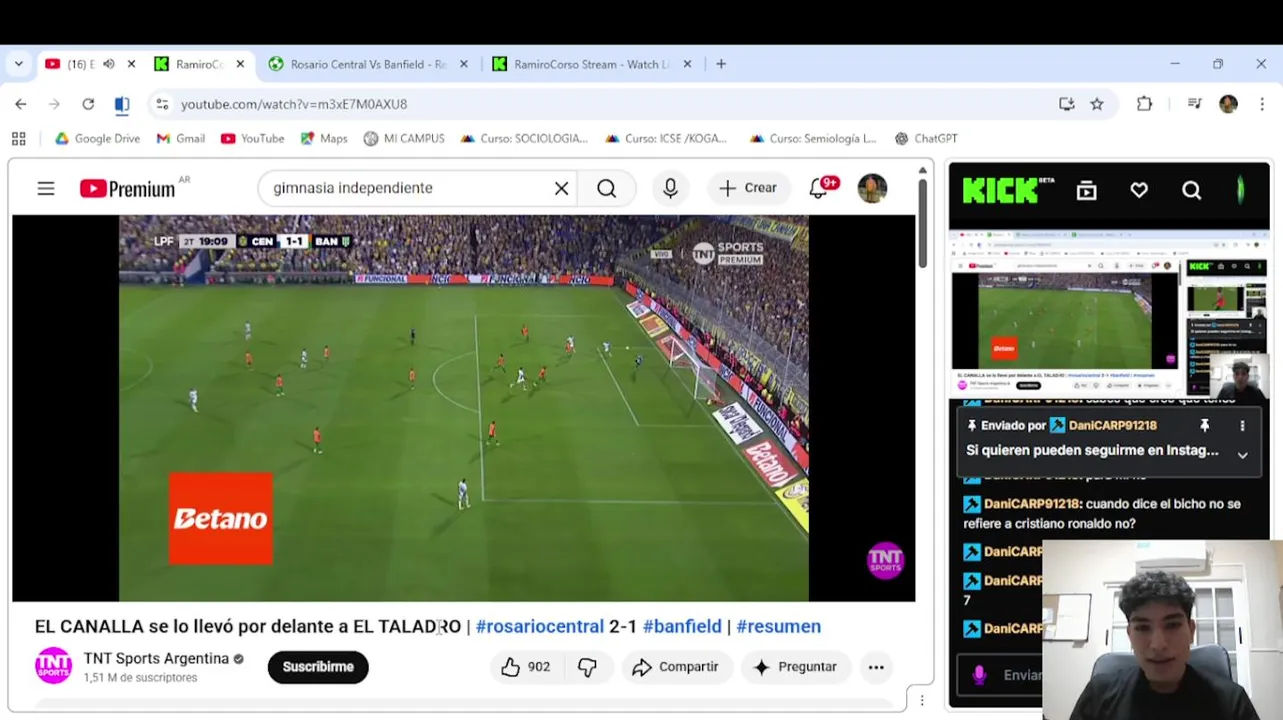Open bookmarks side panel icon

122,104
